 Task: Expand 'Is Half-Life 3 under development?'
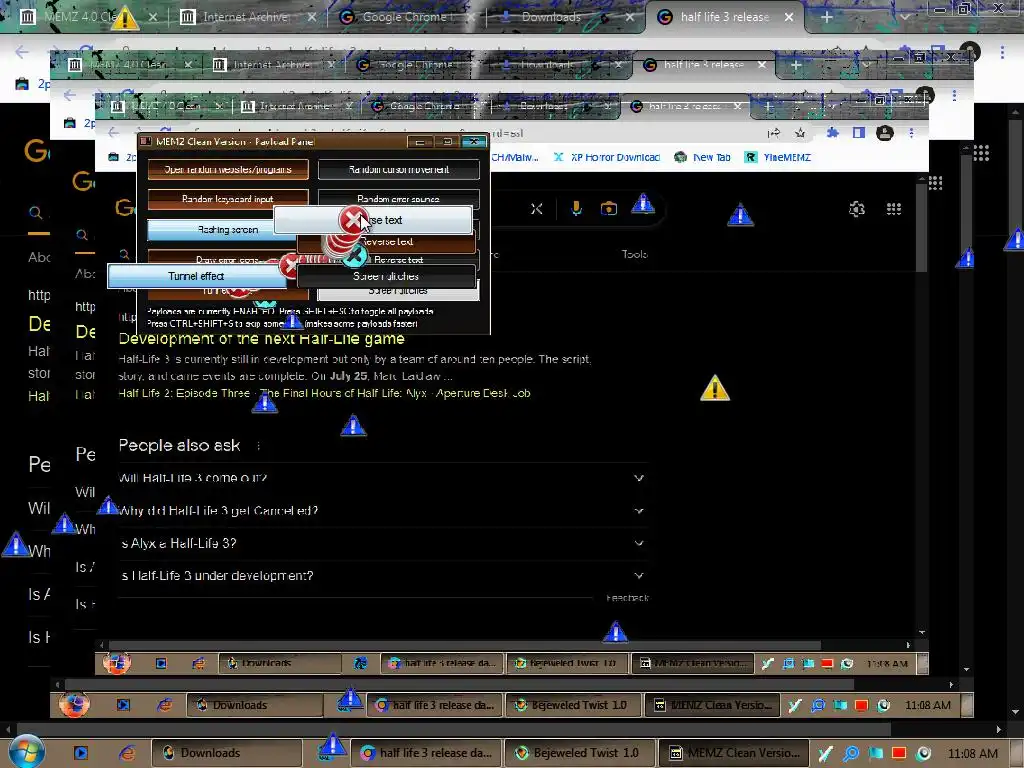point(383,575)
